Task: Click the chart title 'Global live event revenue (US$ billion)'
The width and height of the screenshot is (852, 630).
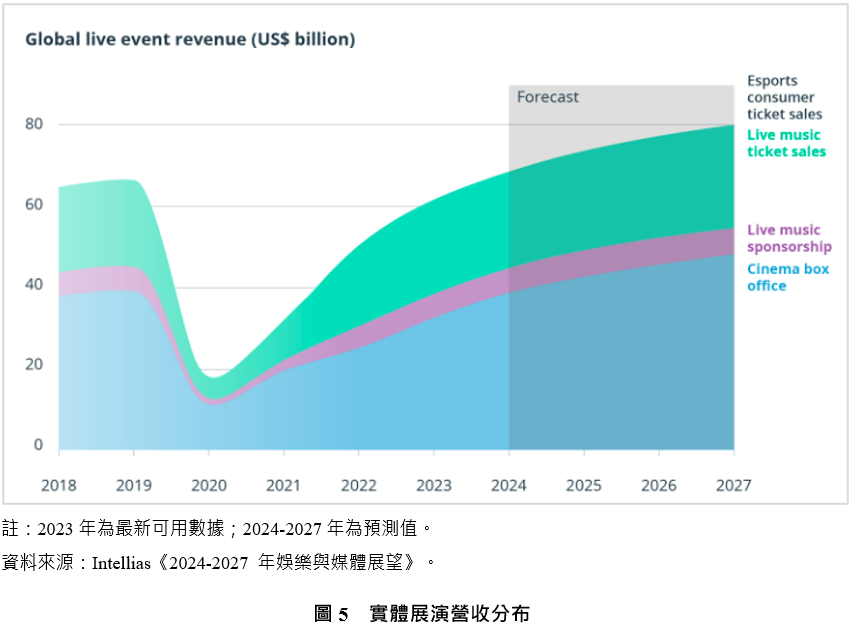Action: click(190, 40)
